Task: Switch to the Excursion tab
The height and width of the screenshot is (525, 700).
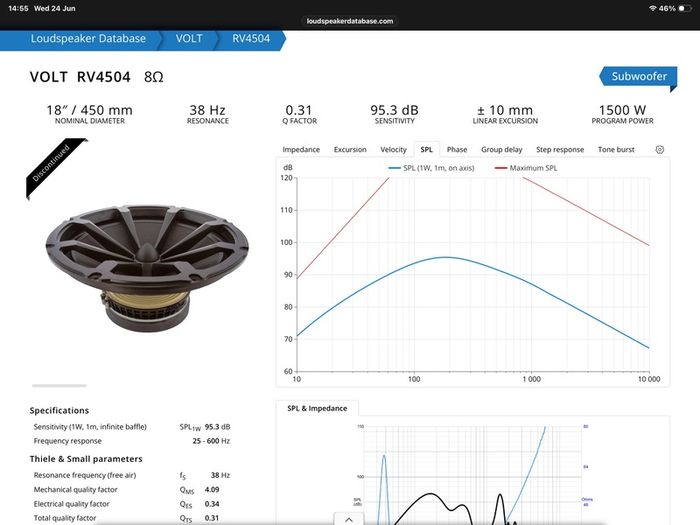Action: click(x=350, y=150)
